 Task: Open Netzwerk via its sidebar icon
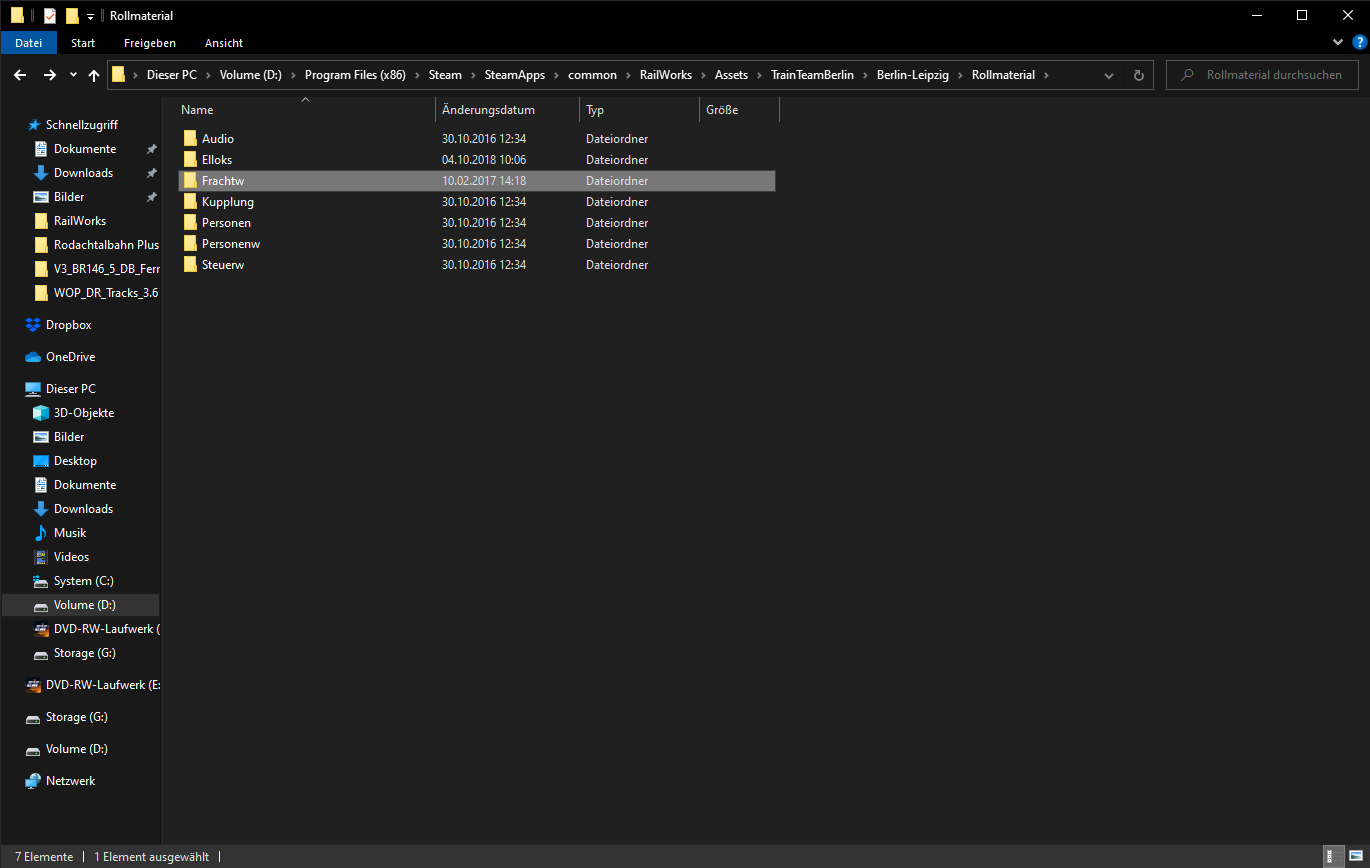tap(33, 781)
